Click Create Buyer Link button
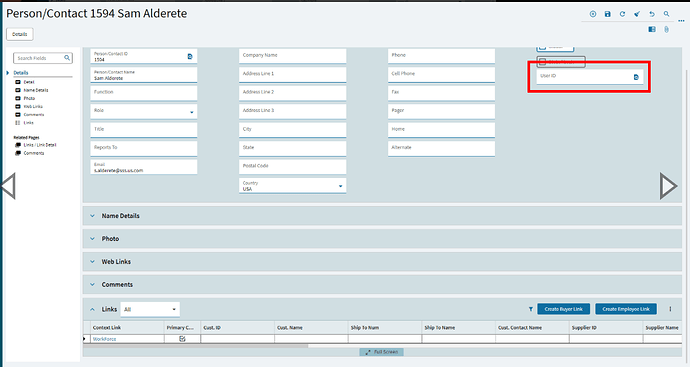This screenshot has width=690, height=367. point(564,309)
